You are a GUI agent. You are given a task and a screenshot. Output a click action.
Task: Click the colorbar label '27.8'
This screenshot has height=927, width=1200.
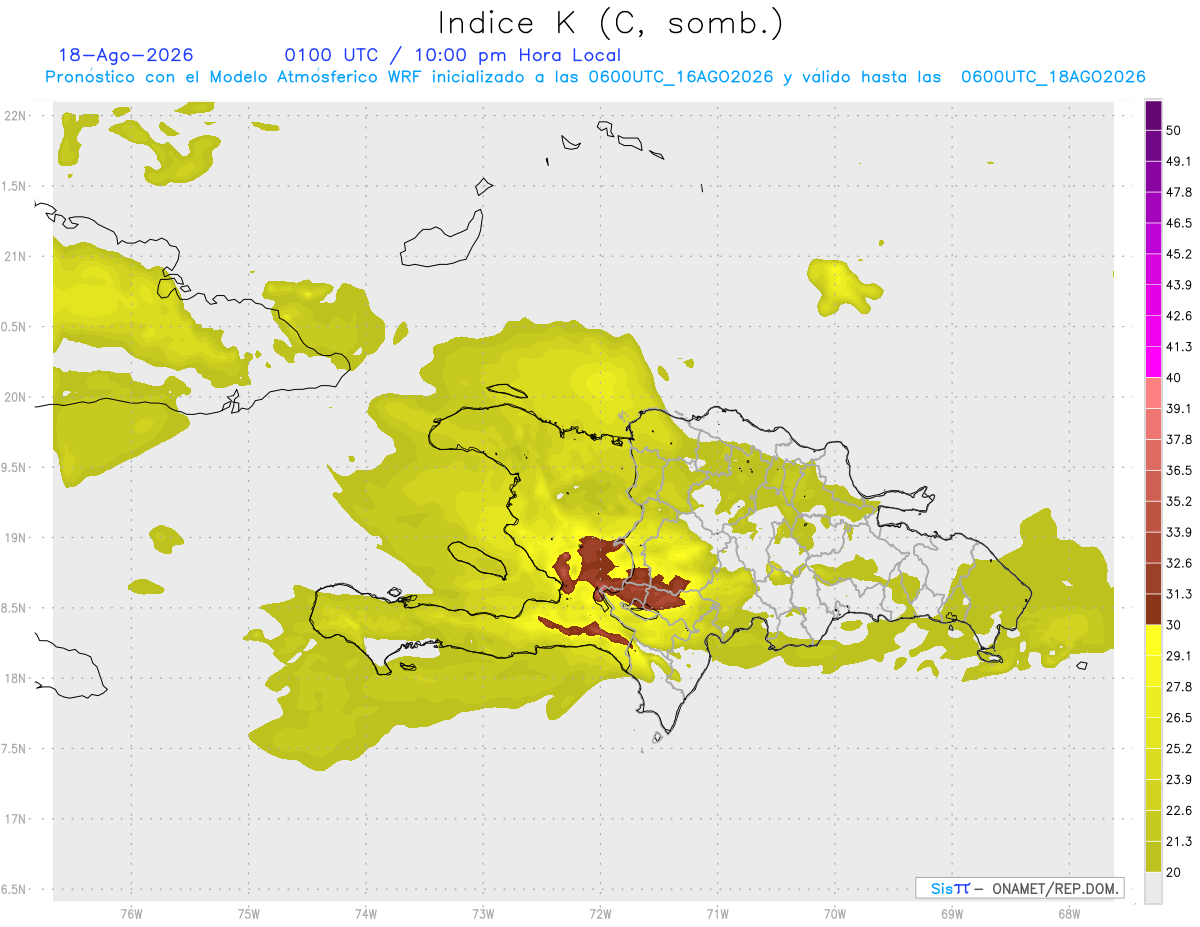1179,687
